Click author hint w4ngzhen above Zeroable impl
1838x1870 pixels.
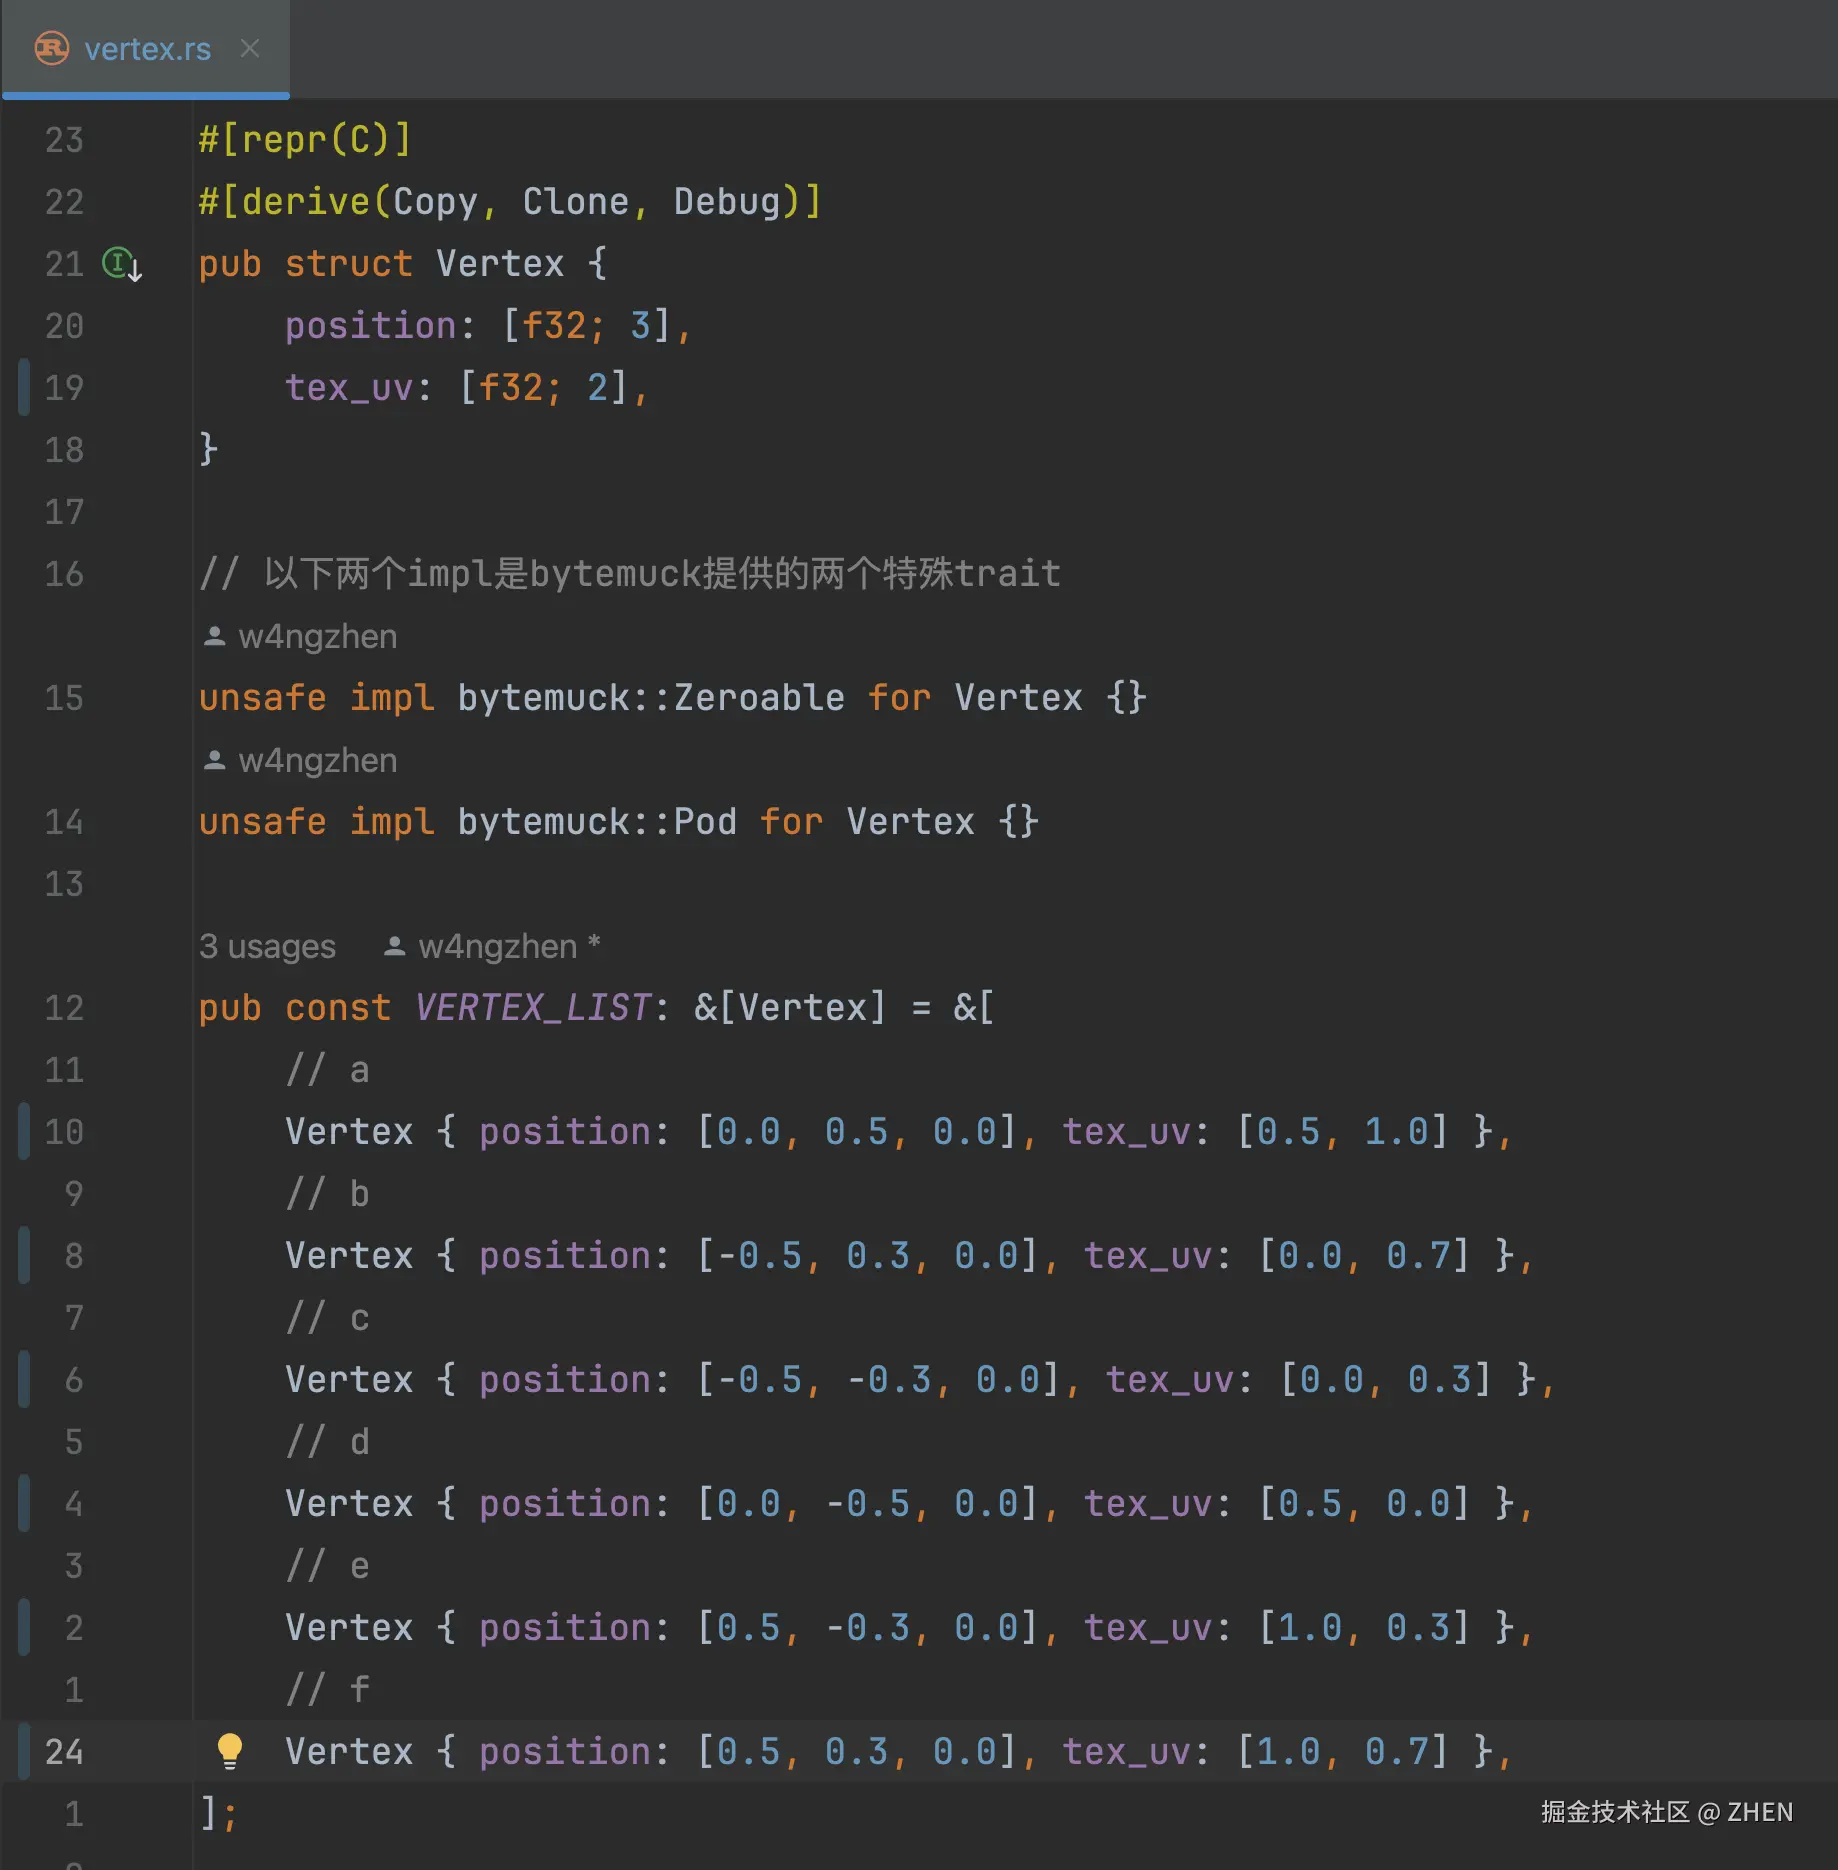point(317,636)
